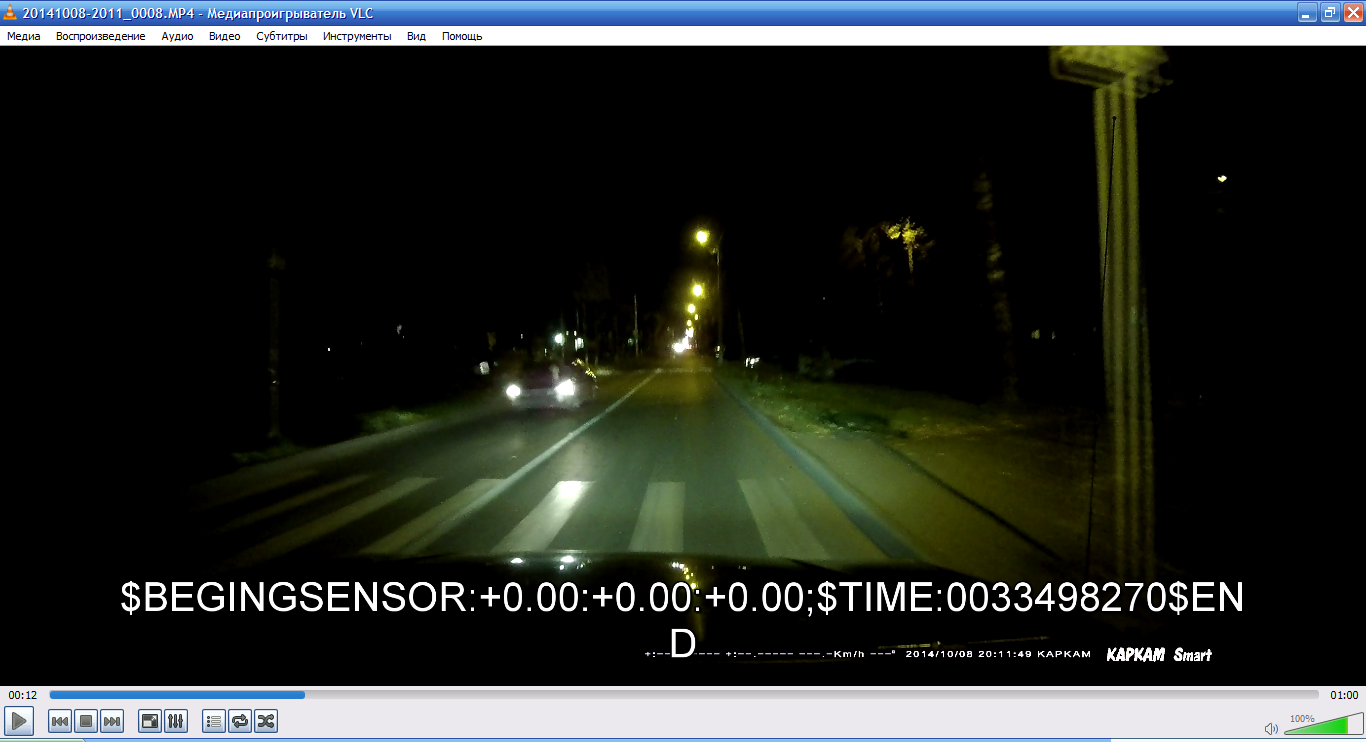The height and width of the screenshot is (742, 1366).
Task: Skip to next media track
Action: click(x=112, y=721)
